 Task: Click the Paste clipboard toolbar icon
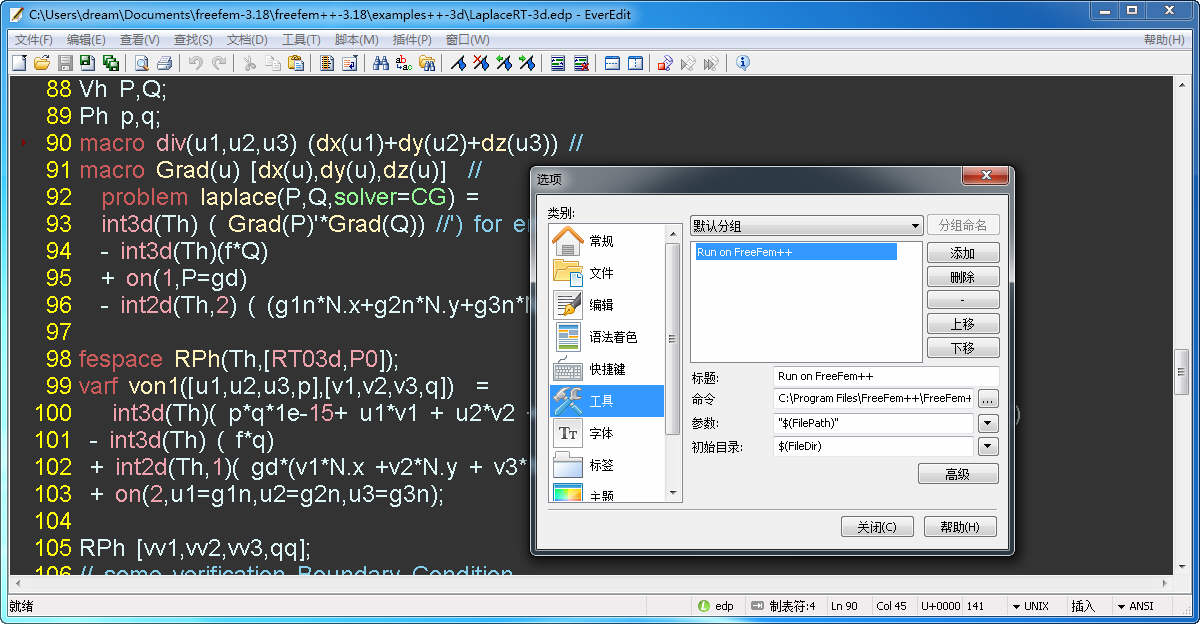tap(296, 63)
